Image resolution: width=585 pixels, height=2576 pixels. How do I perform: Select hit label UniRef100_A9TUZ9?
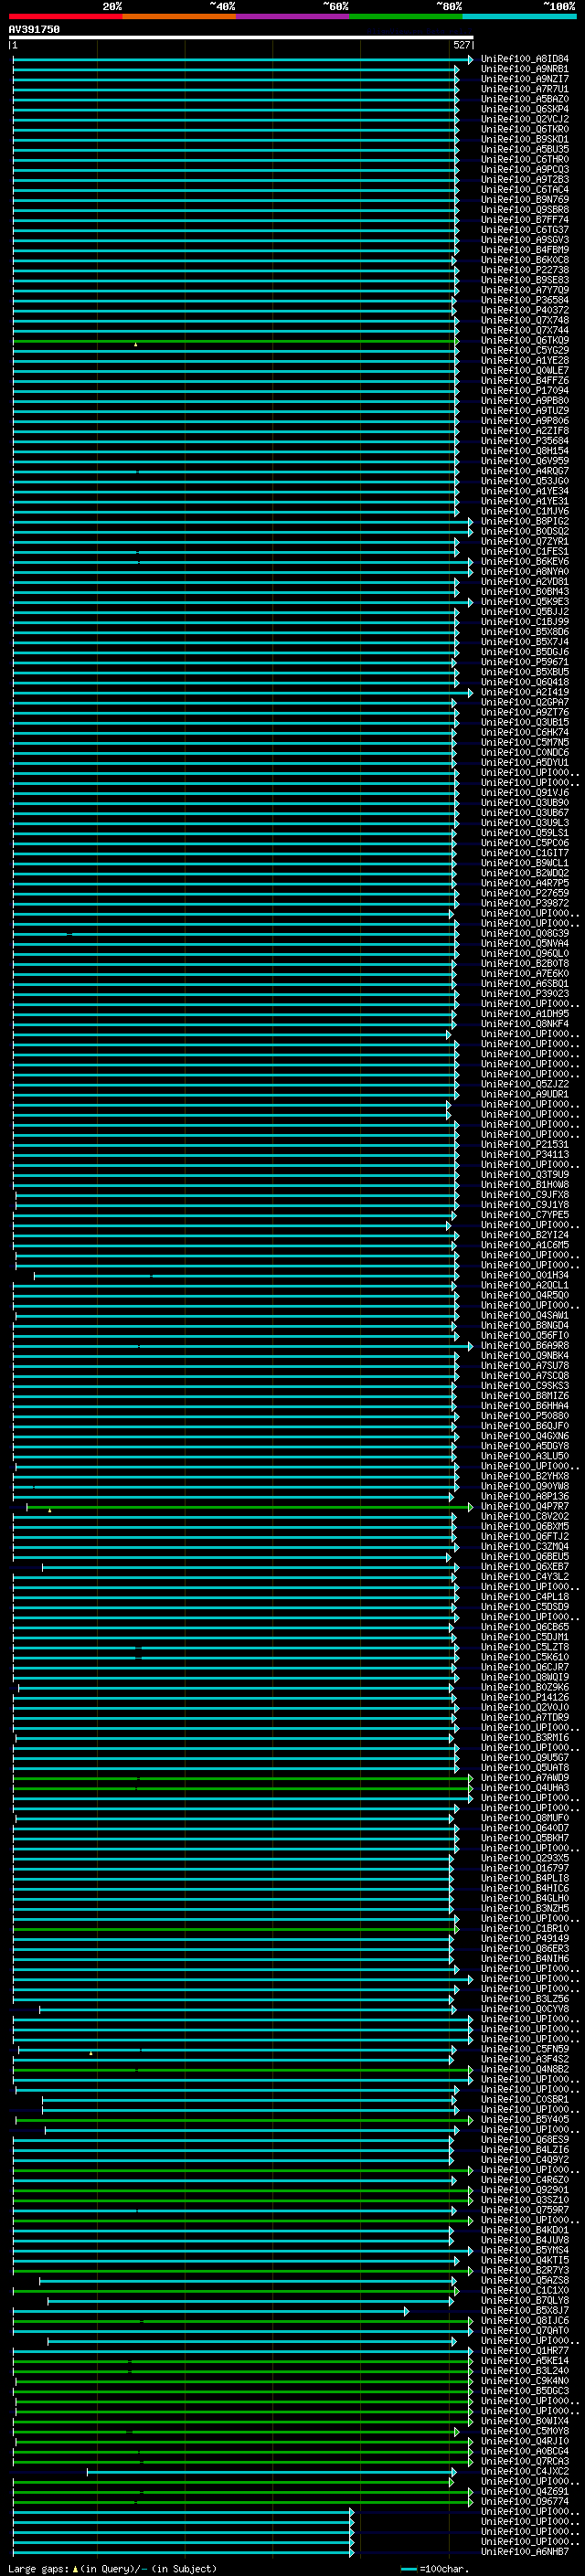[x=525, y=411]
